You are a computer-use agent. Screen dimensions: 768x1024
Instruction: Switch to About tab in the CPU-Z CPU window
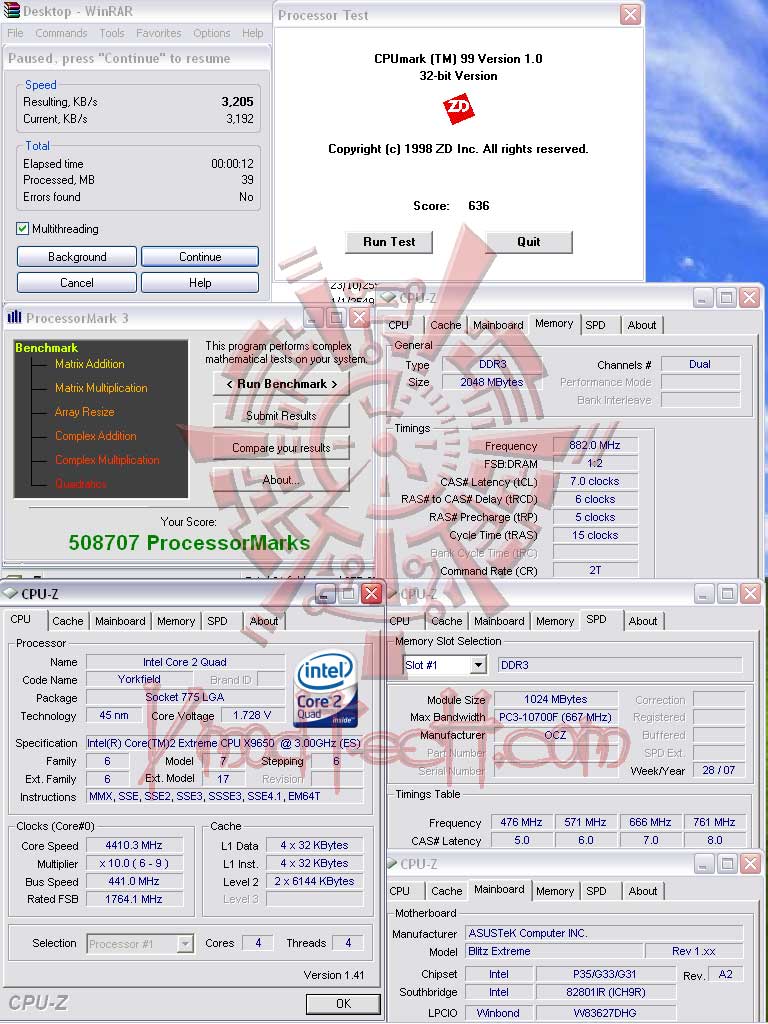pos(264,621)
